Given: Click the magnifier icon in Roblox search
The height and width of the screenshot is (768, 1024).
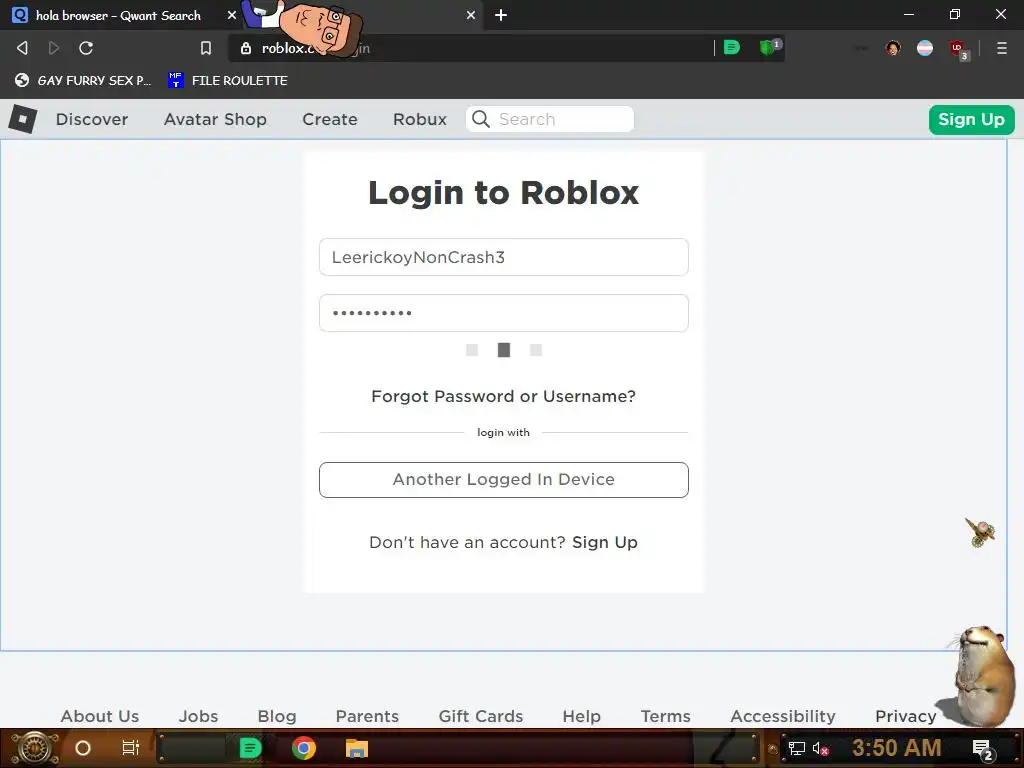Looking at the screenshot, I should (x=481, y=119).
